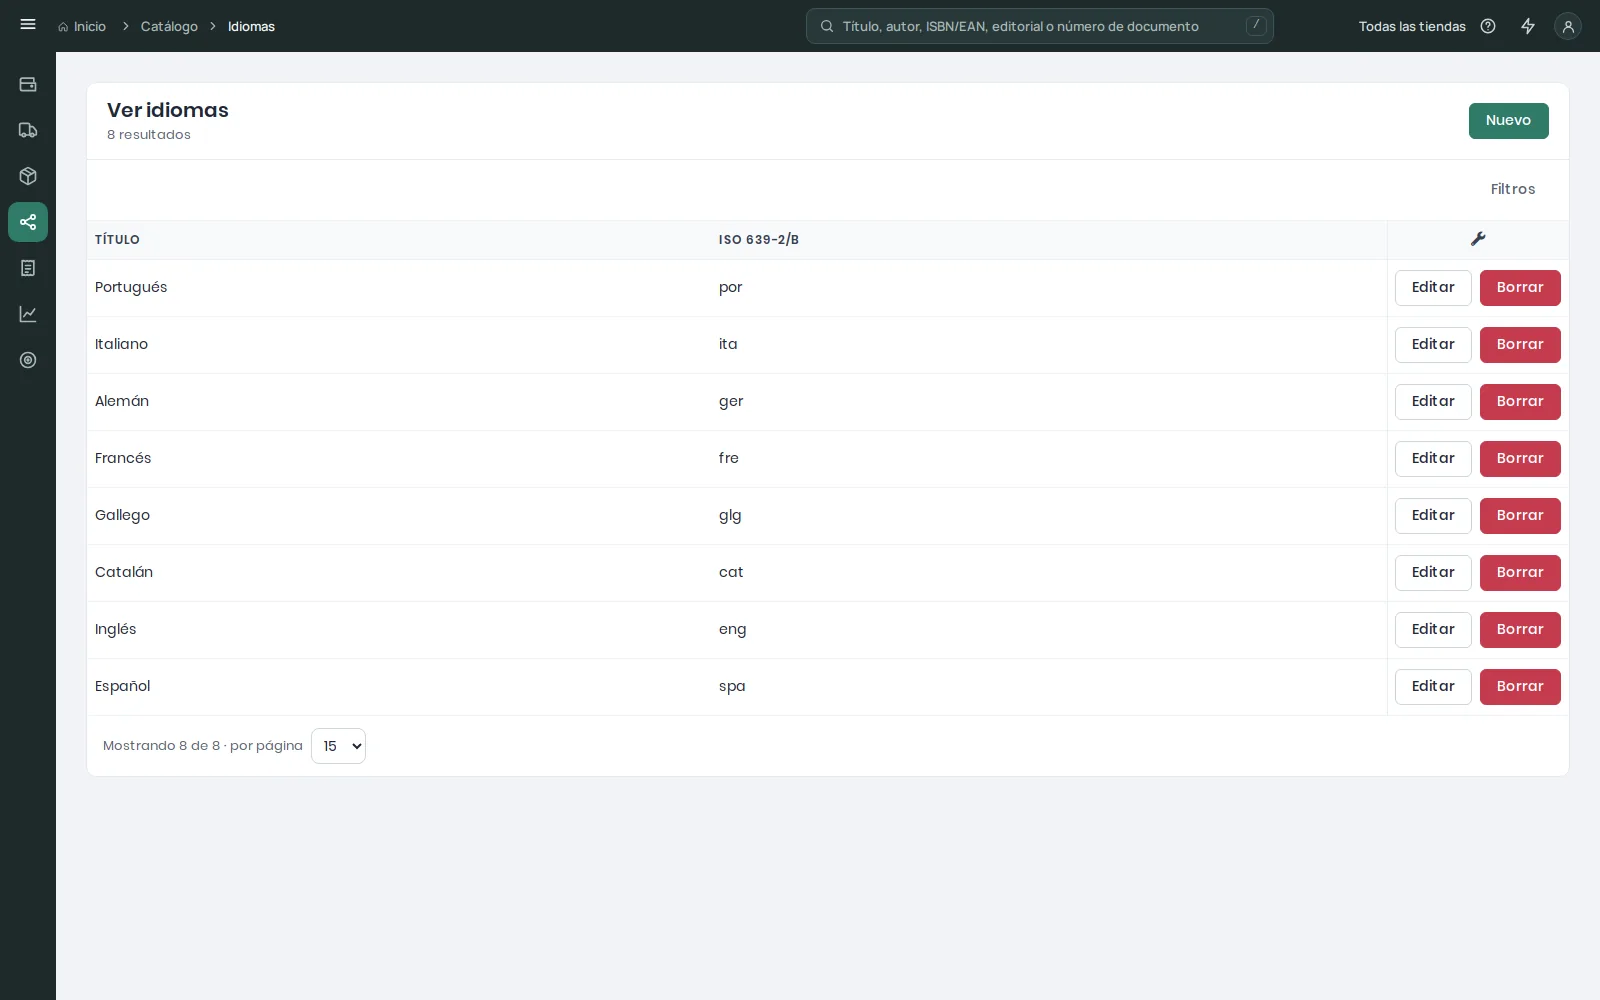Screen dimensions: 1600x1000
Task: Go to Inicio breadcrumb
Action: (x=82, y=26)
